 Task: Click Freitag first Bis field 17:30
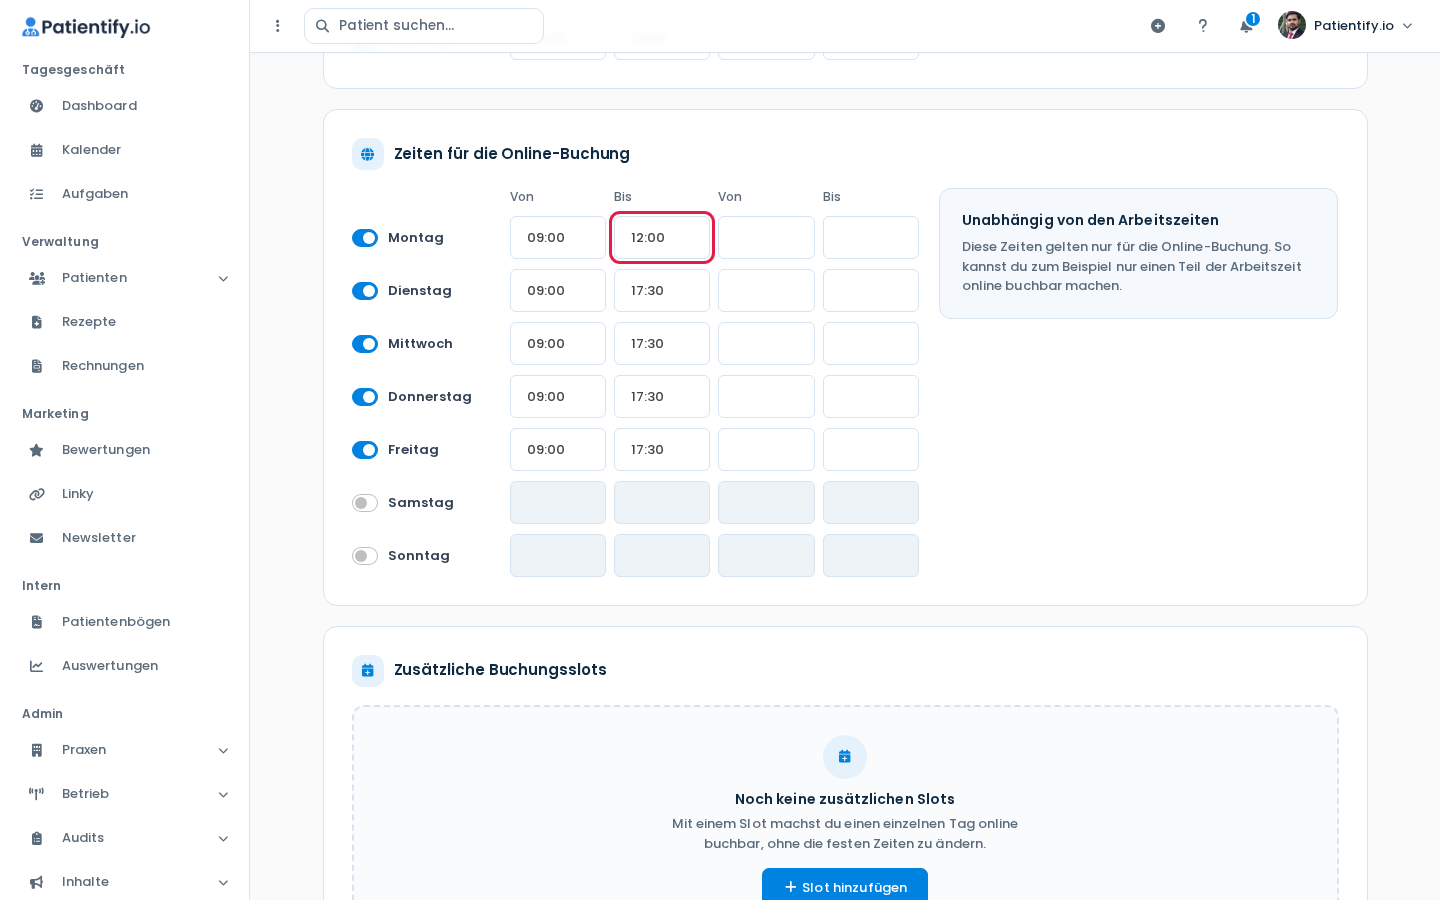[662, 450]
